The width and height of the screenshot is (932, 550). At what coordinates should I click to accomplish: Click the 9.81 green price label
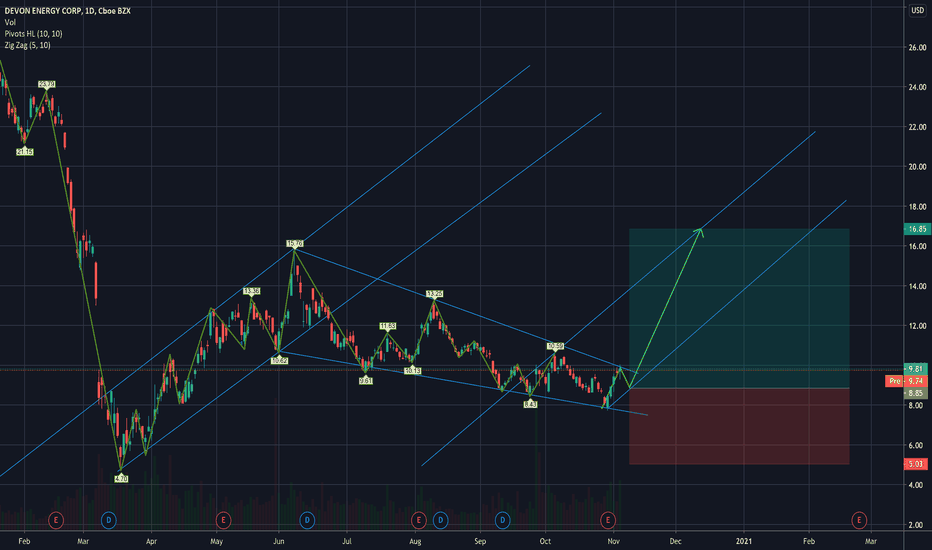[916, 369]
